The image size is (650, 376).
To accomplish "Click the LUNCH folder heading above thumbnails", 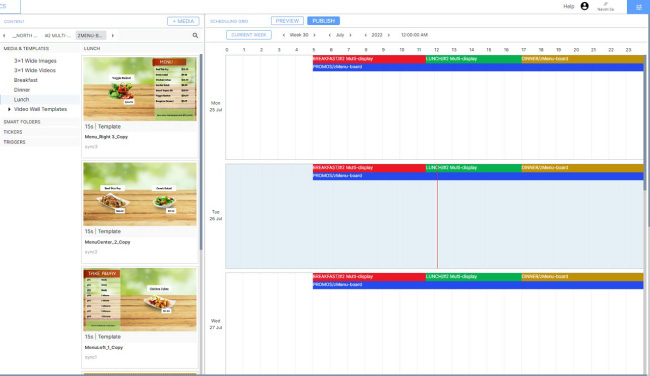I will [92, 49].
